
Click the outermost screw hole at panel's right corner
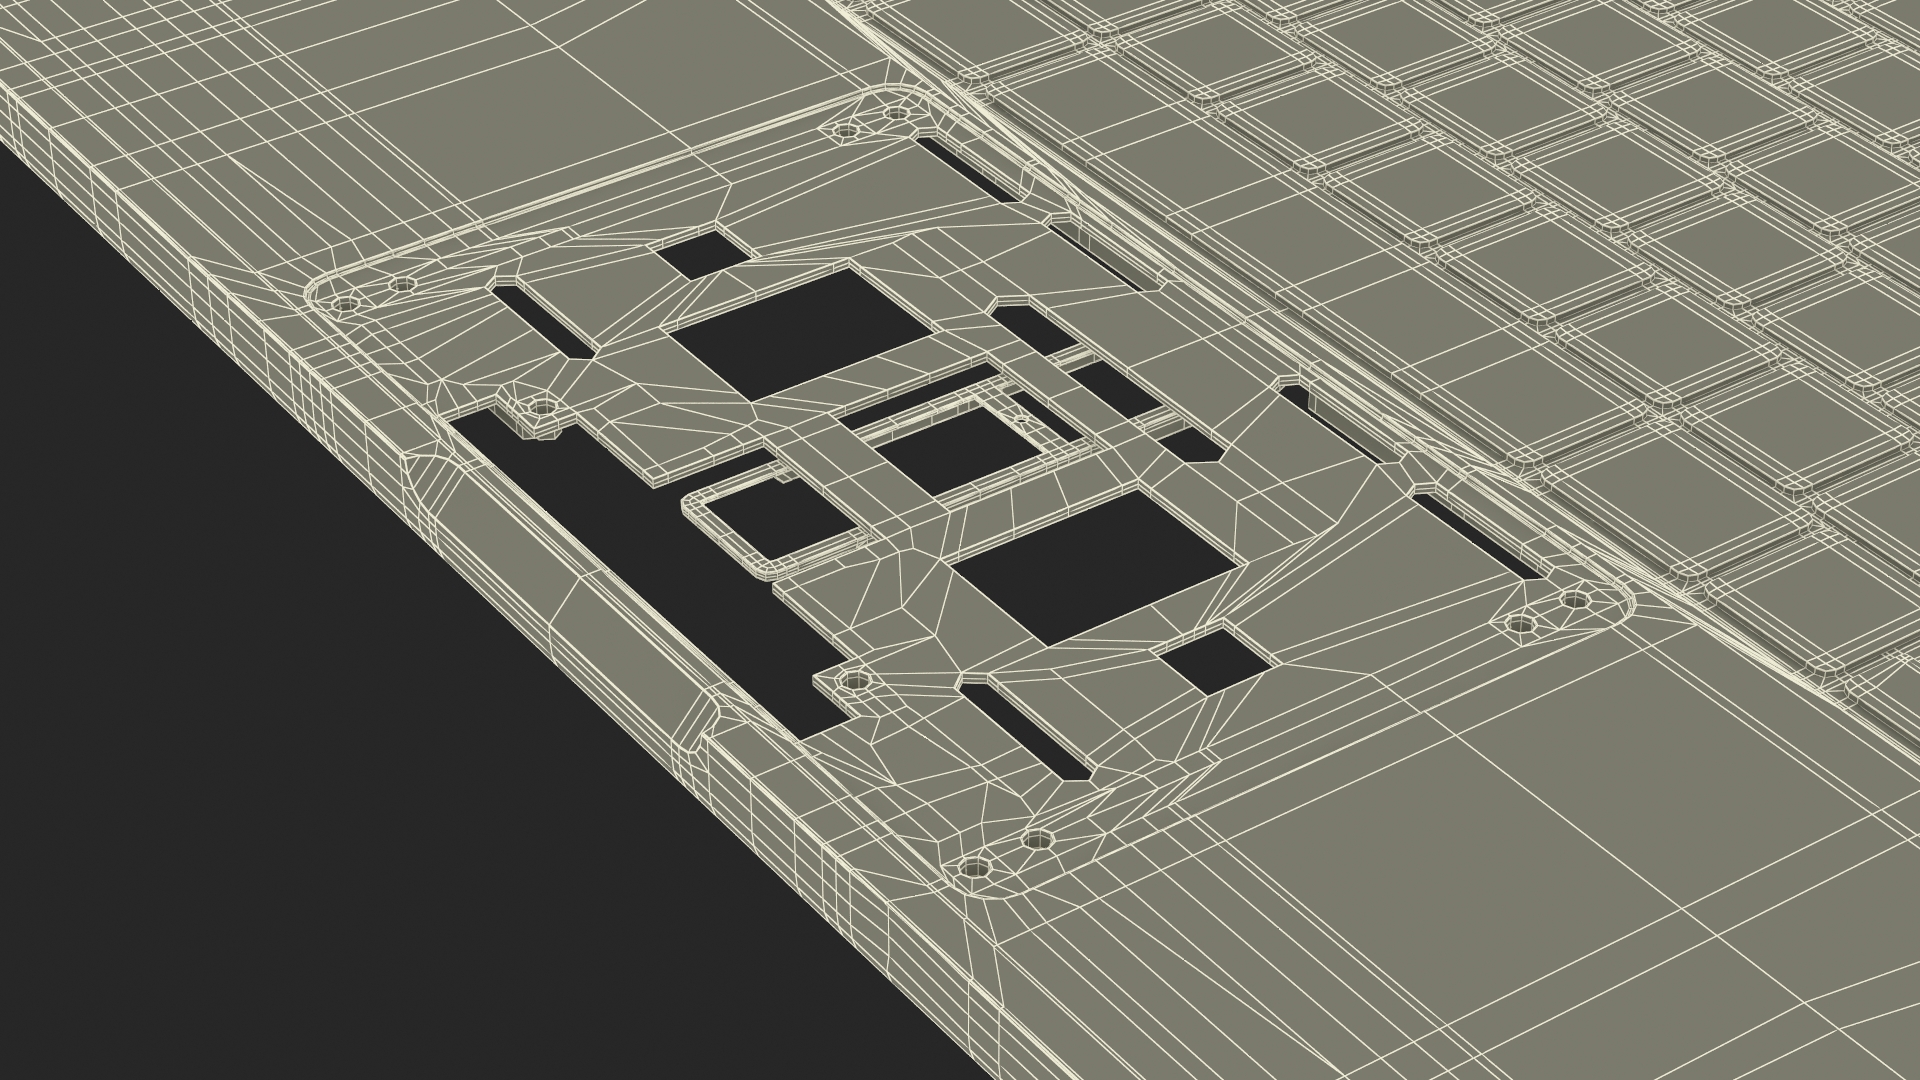click(1574, 600)
